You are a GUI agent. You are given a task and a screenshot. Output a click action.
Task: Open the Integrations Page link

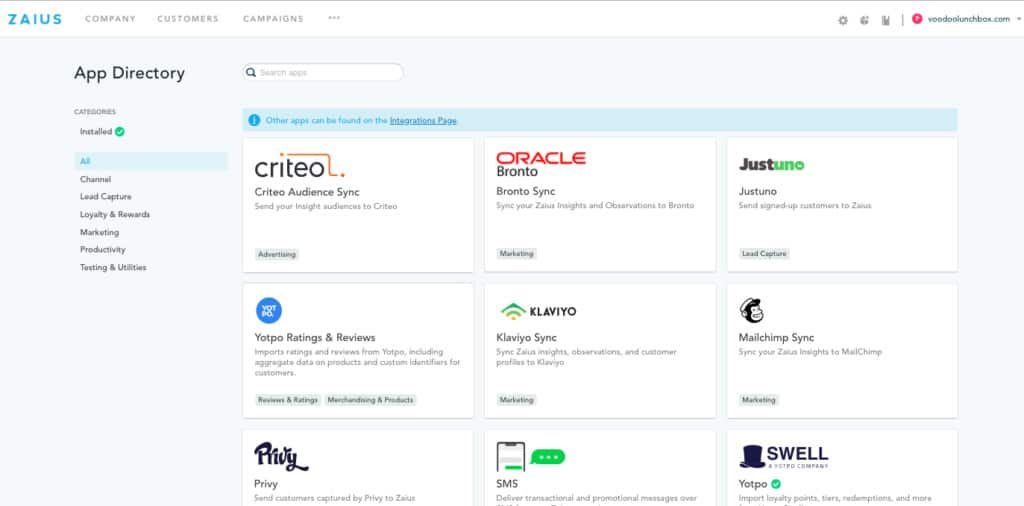pyautogui.click(x=423, y=121)
